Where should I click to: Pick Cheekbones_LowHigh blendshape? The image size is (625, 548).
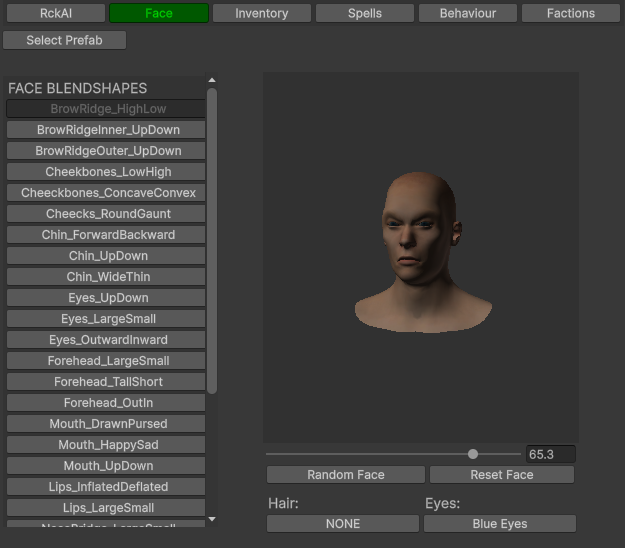(106, 172)
